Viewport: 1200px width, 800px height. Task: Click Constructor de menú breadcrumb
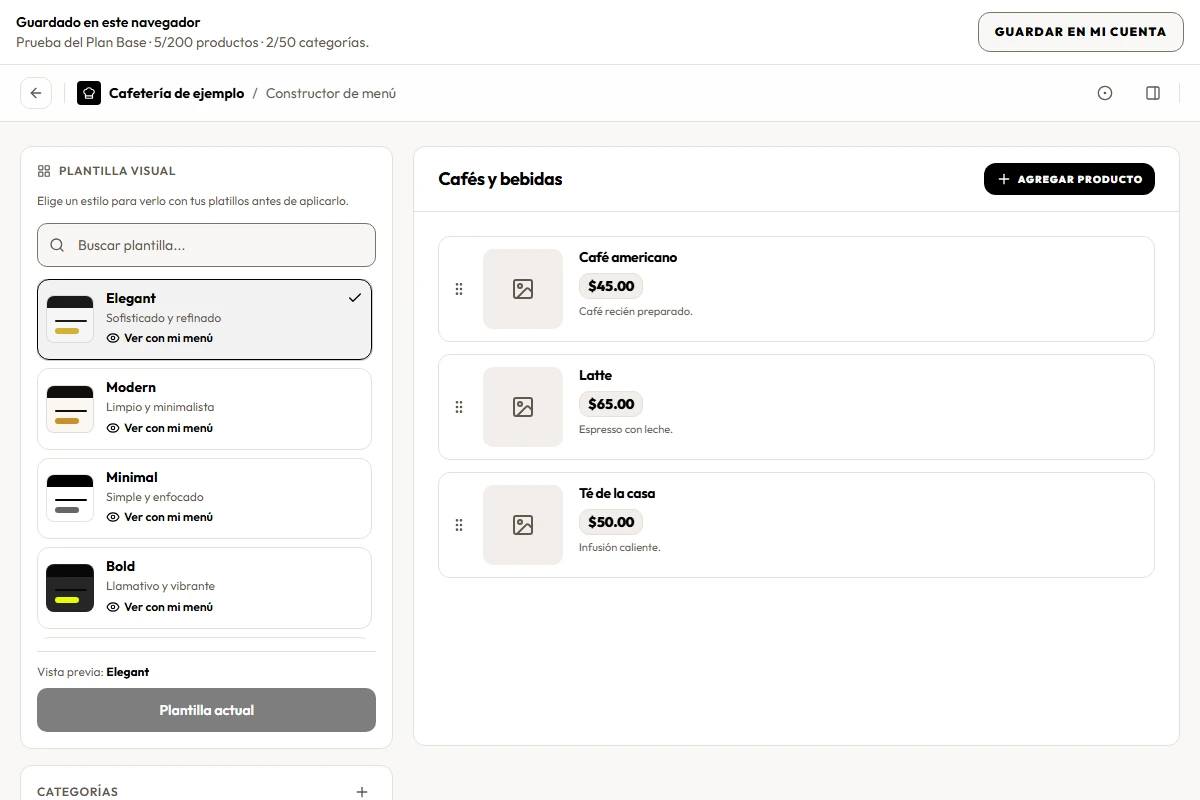coord(331,93)
